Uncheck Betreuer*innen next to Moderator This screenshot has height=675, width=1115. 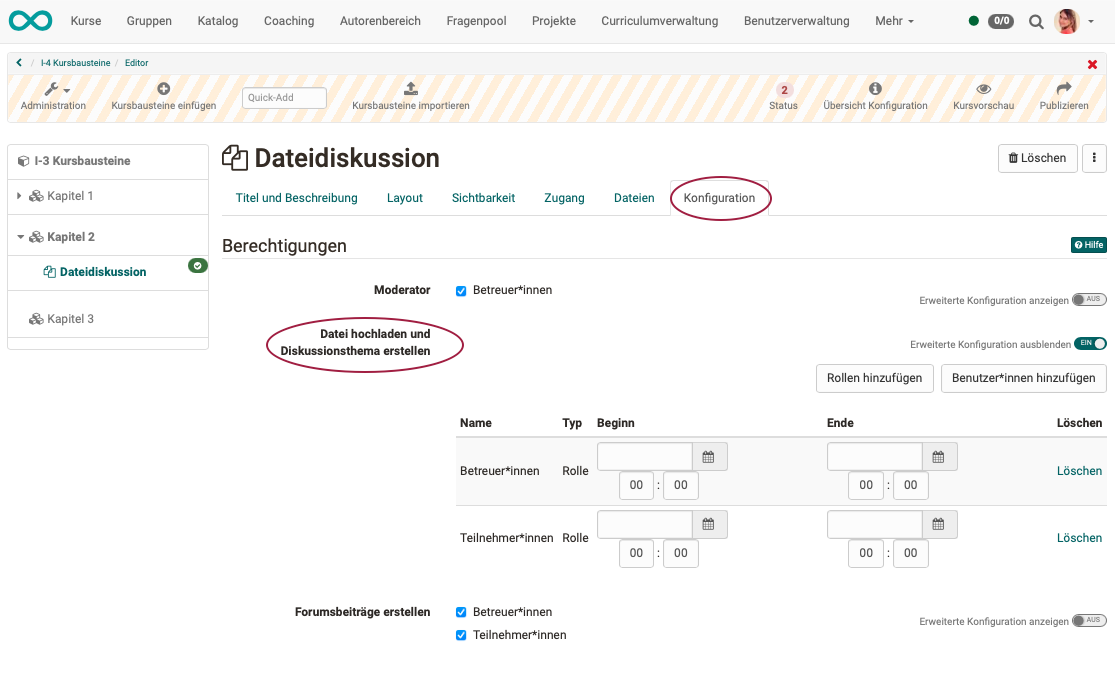461,290
